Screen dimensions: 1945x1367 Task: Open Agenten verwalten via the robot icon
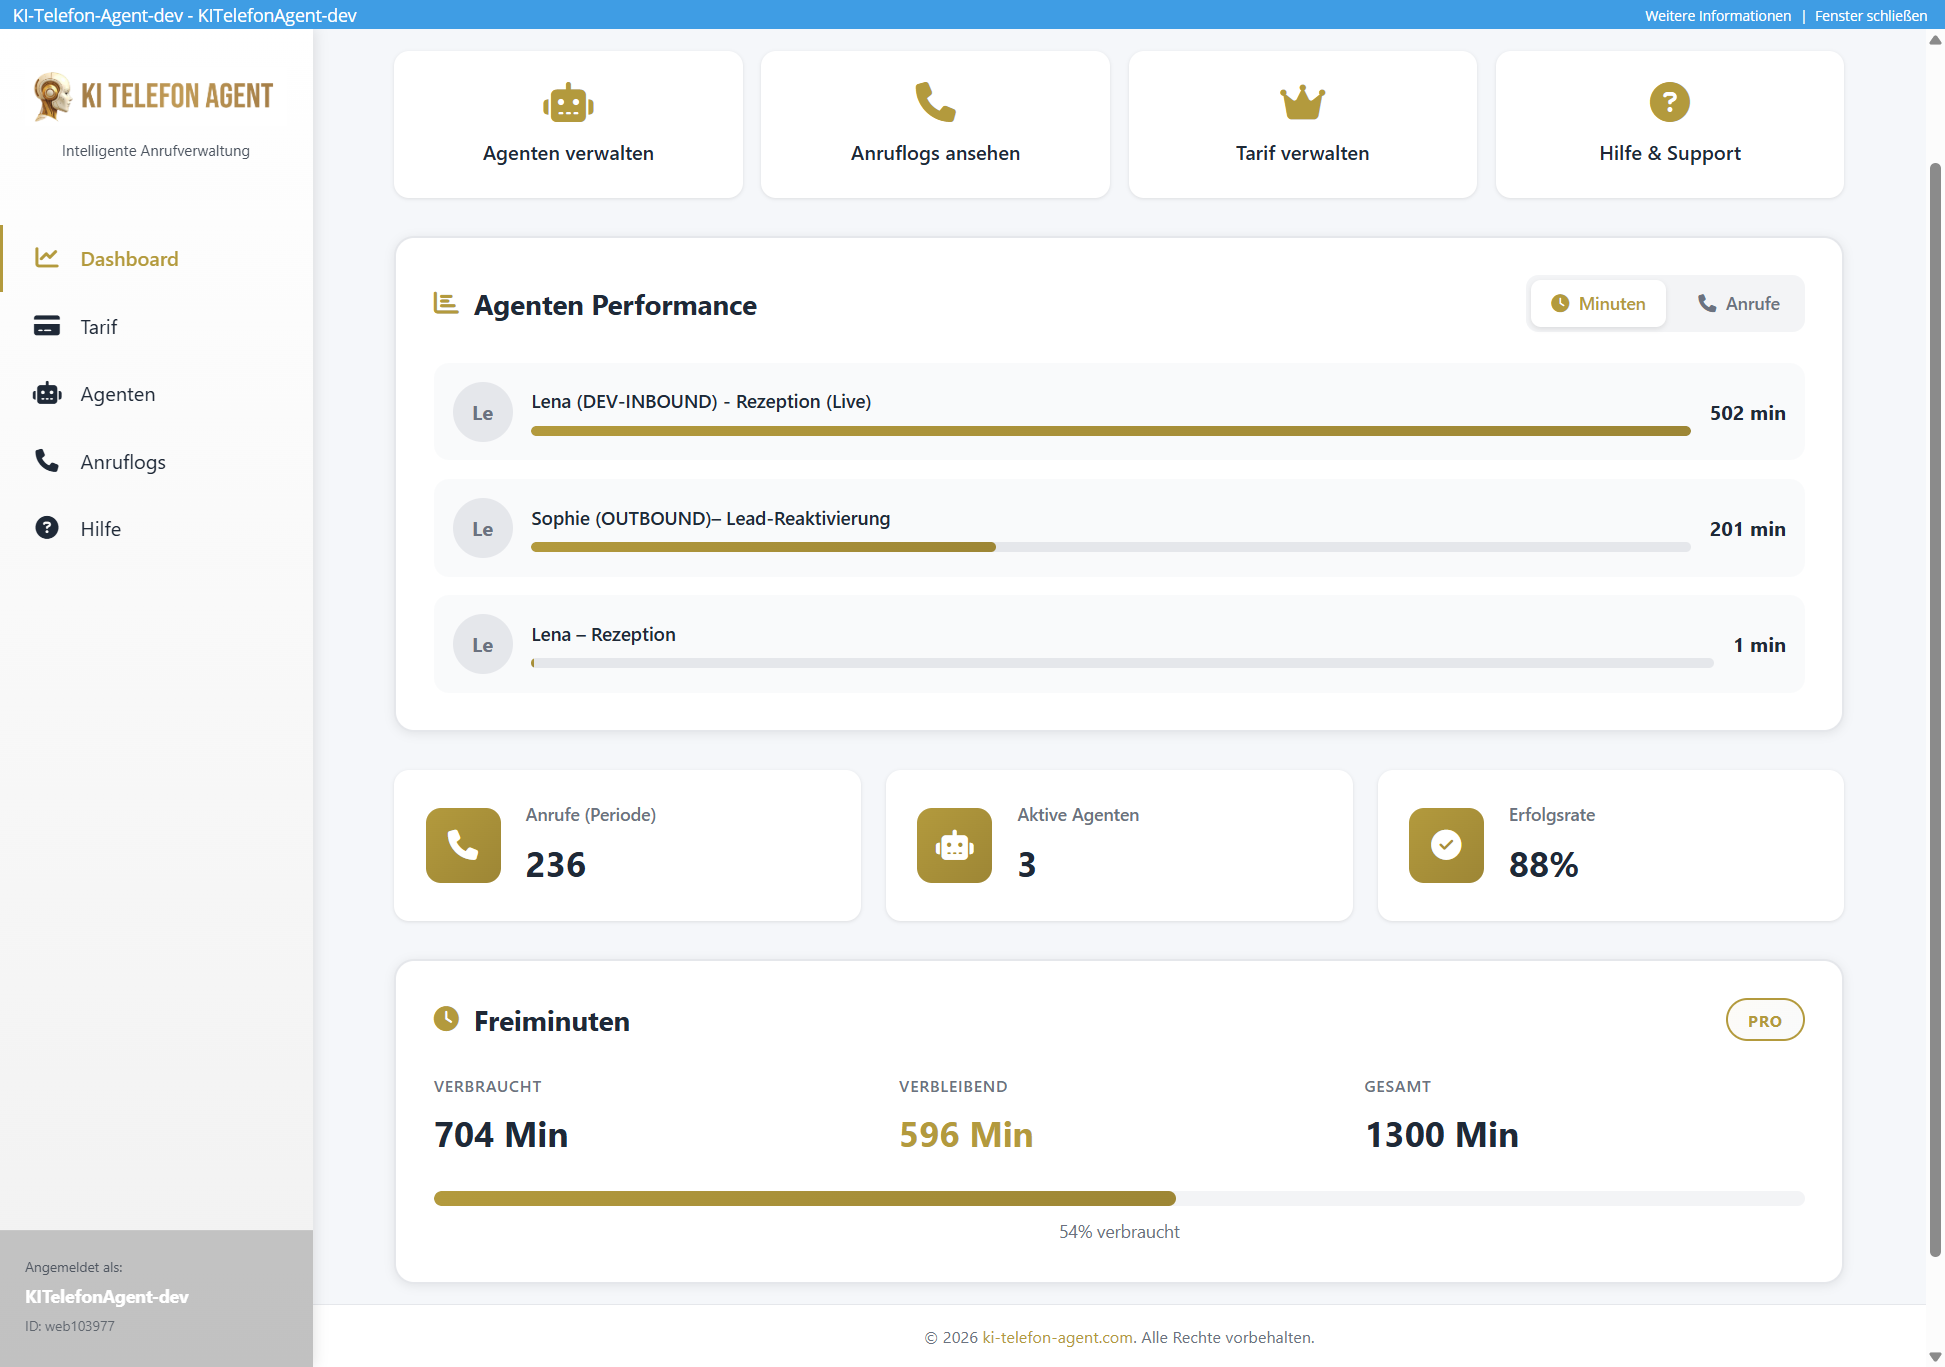click(567, 101)
